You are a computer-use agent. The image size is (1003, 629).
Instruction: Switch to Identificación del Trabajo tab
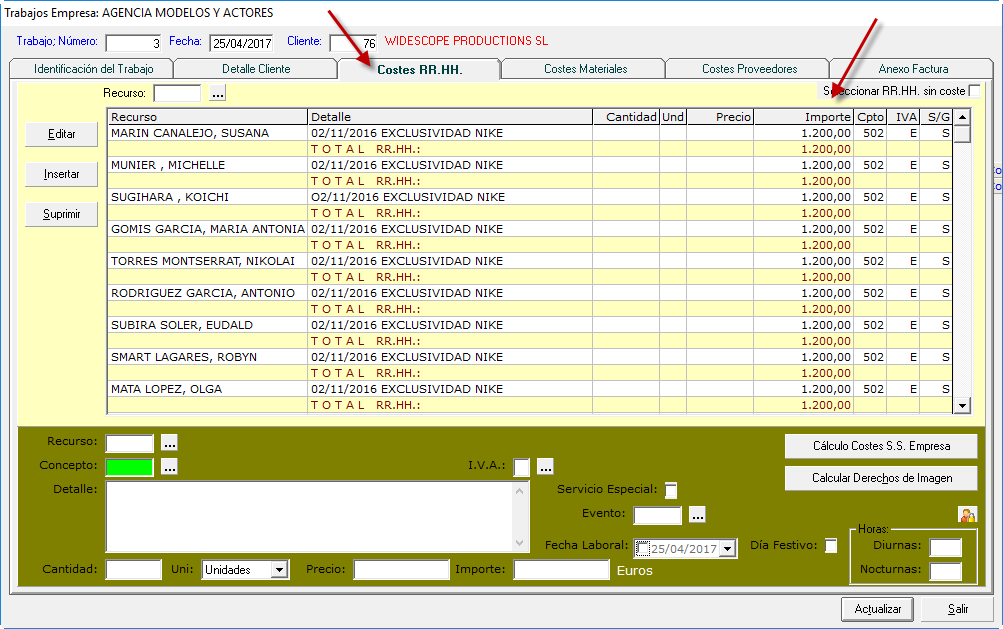tap(93, 69)
